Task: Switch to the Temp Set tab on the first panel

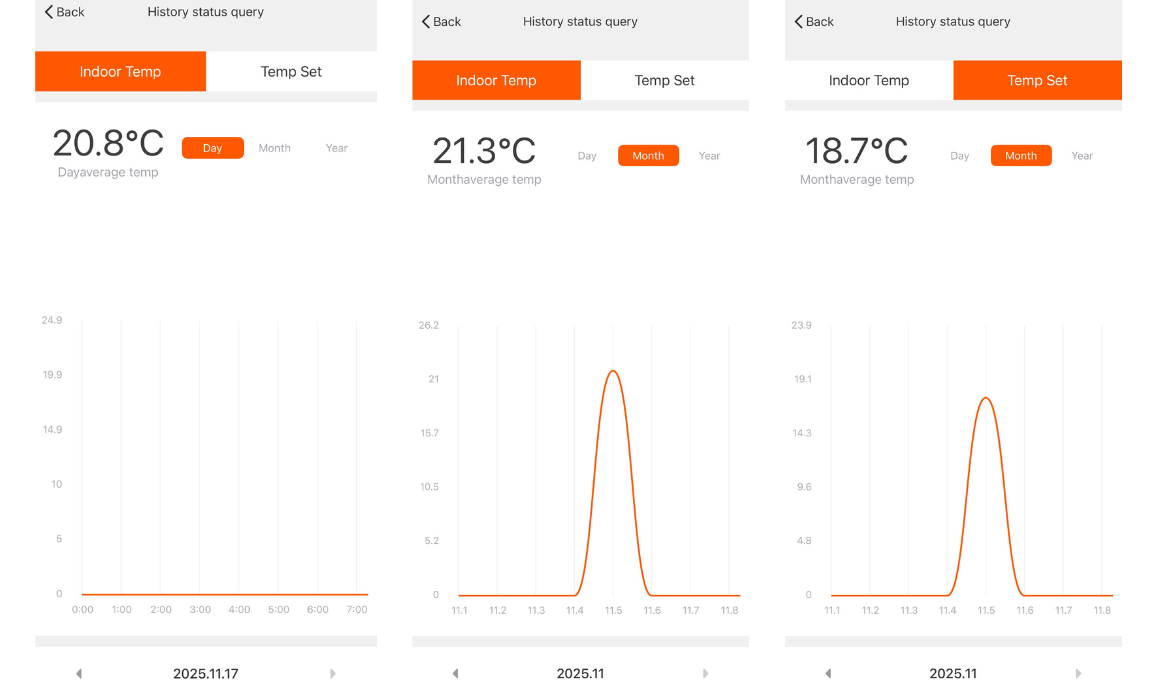Action: pos(291,71)
